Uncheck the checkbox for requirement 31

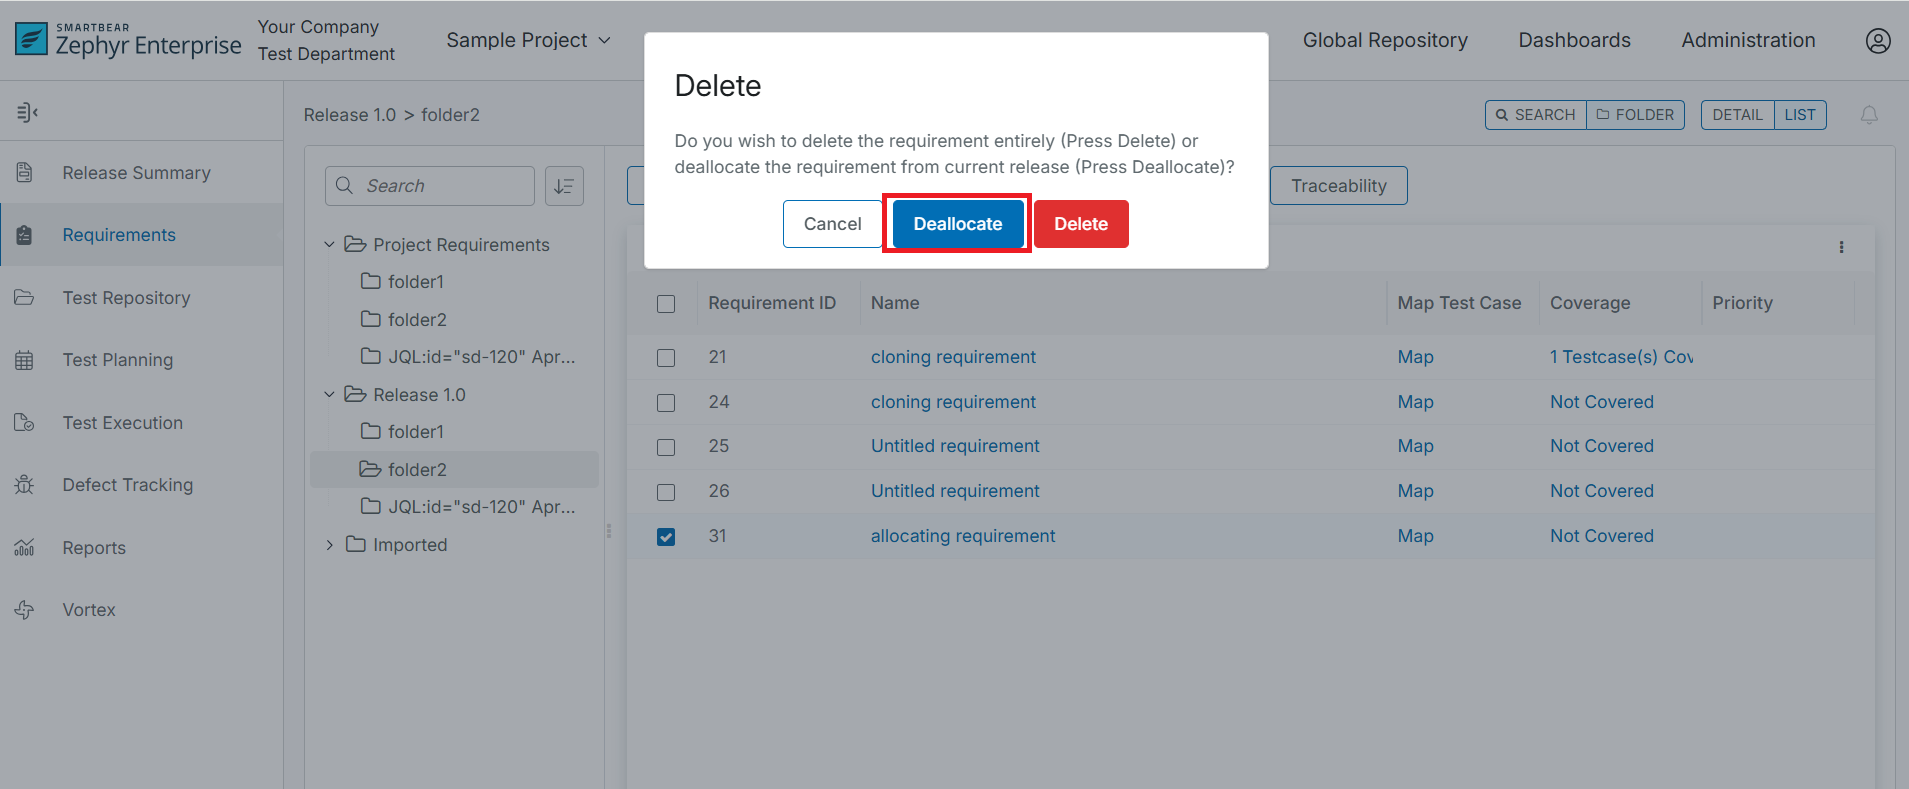coord(666,537)
